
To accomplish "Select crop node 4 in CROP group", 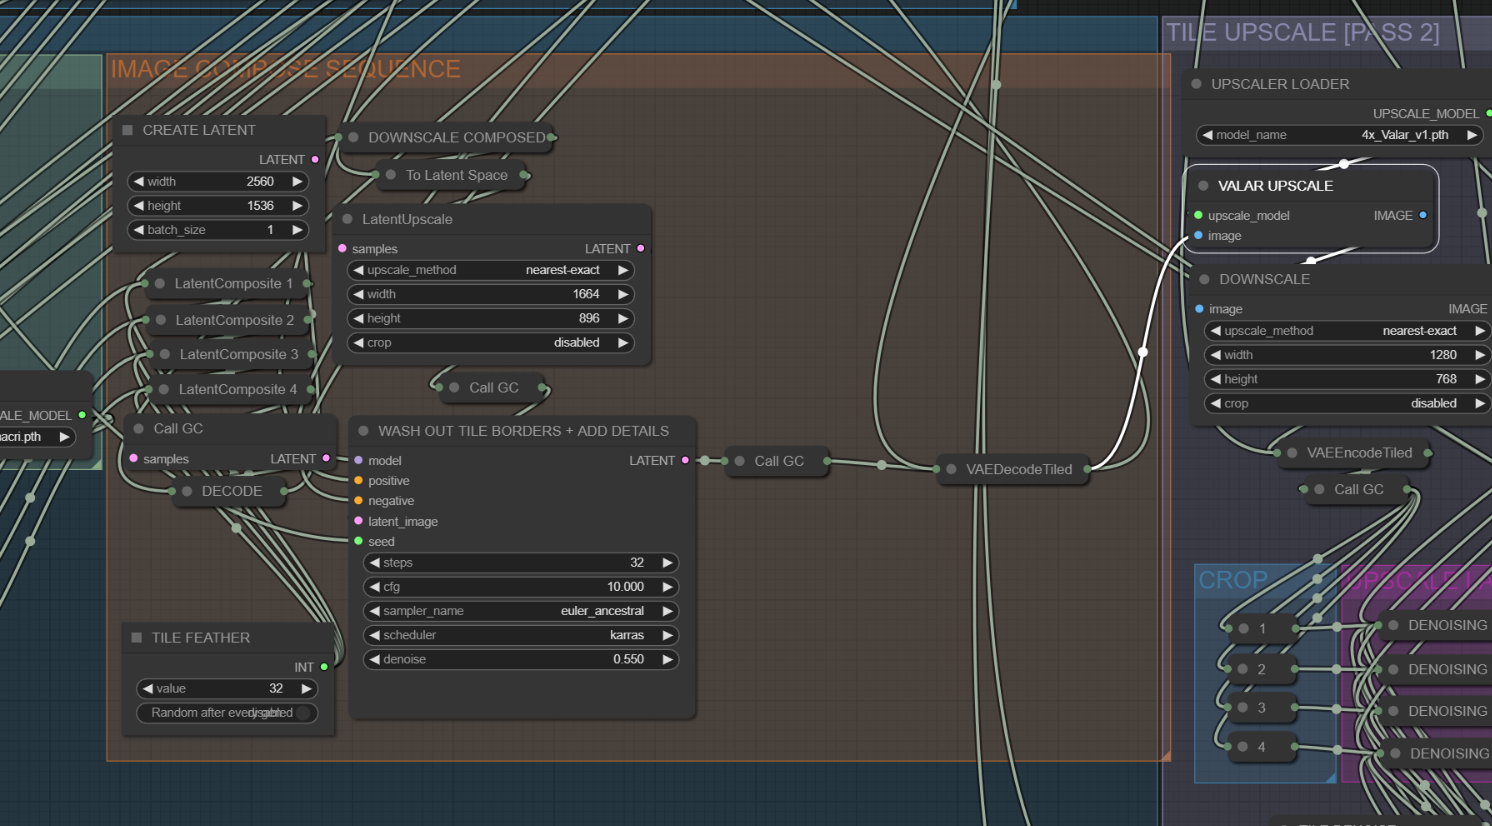I will 1262,746.
